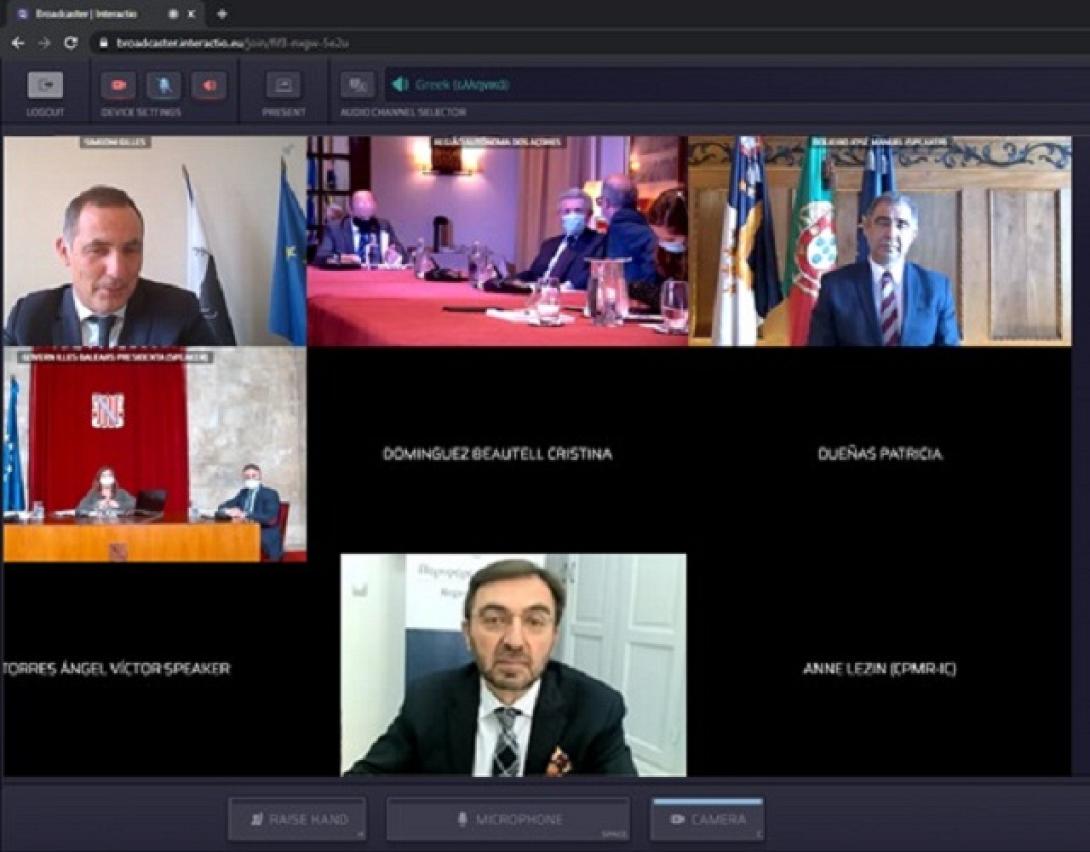This screenshot has height=852, width=1090.
Task: Click the Logout icon
Action: click(45, 86)
